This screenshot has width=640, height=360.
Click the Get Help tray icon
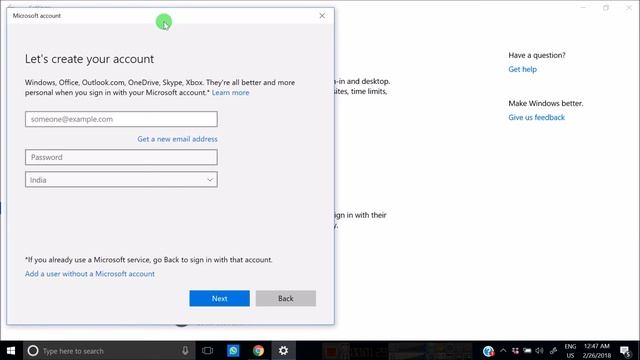pyautogui.click(x=488, y=351)
